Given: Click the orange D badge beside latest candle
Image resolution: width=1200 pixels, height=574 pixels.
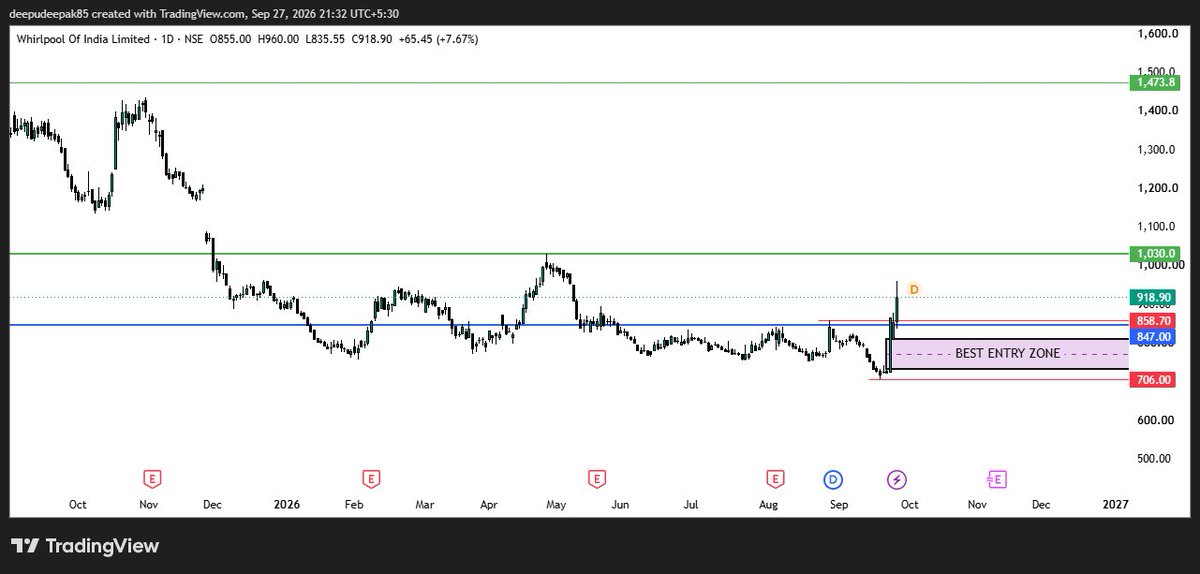Looking at the screenshot, I should click(913, 289).
